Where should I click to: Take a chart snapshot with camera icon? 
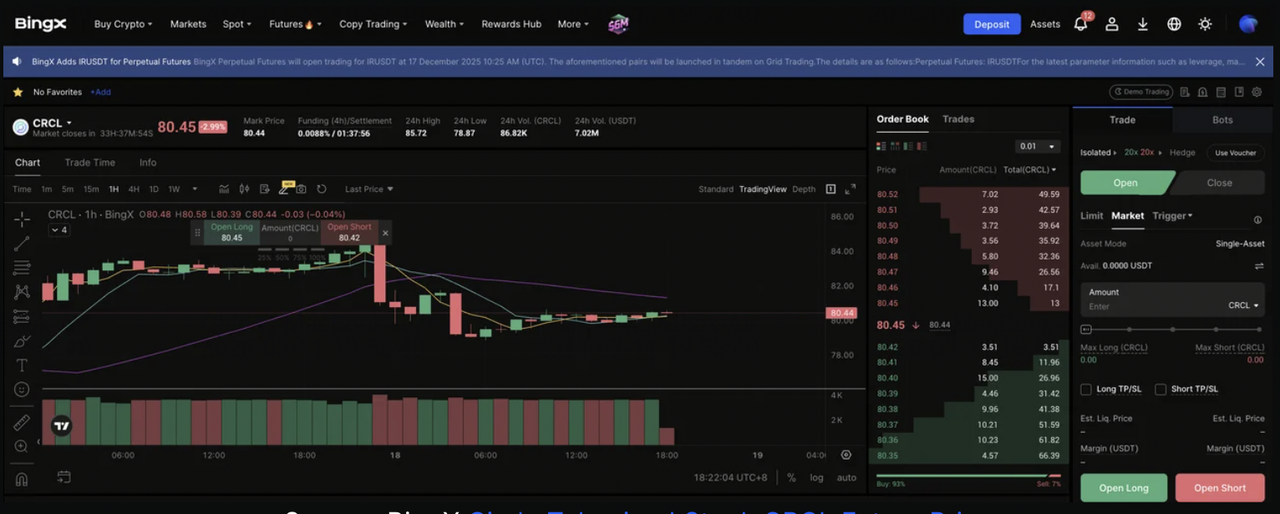pyautogui.click(x=300, y=189)
